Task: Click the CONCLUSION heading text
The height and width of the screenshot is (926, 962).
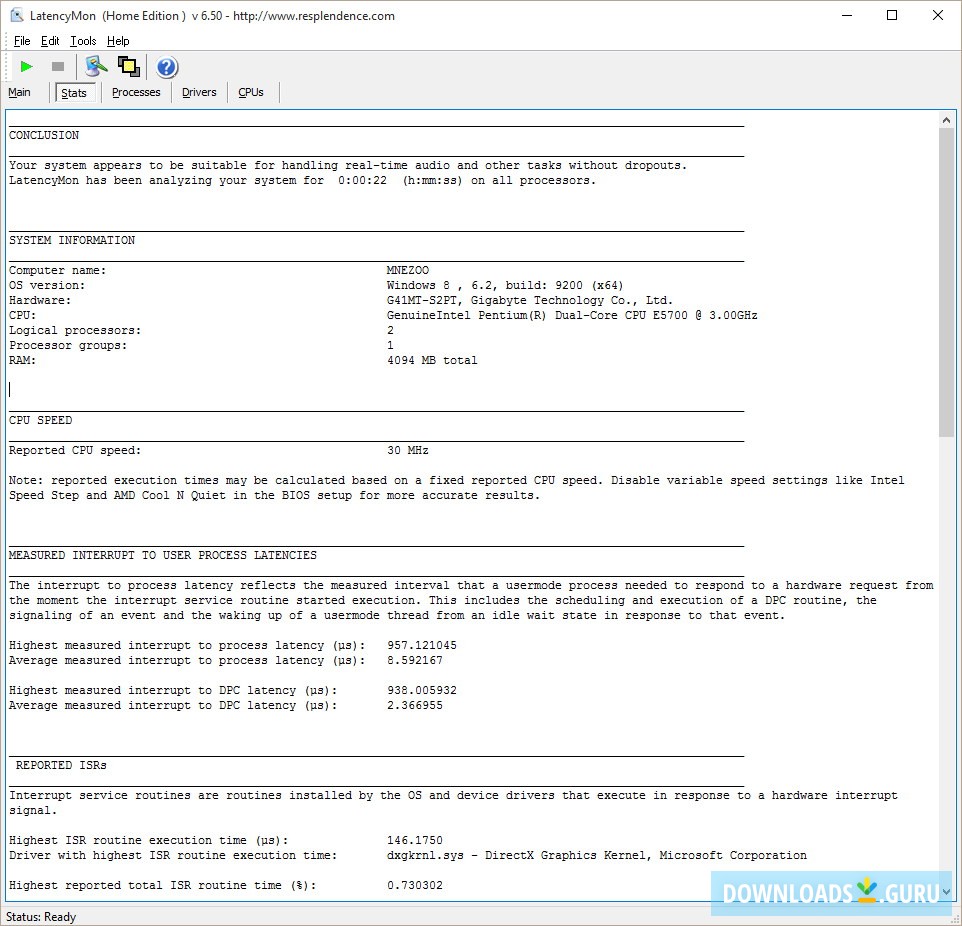Action: click(44, 135)
